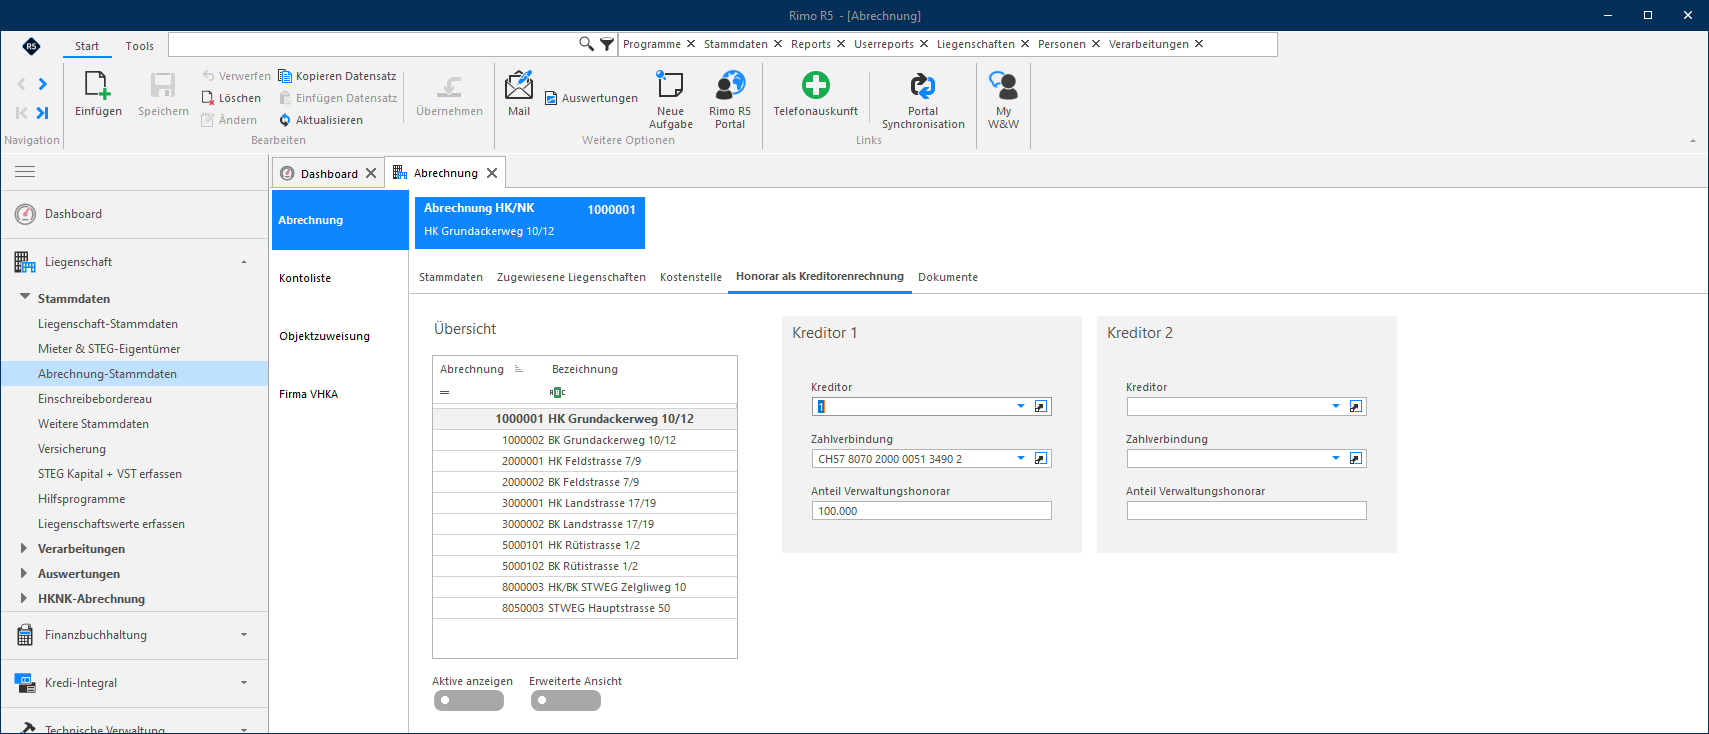
Task: Collapse the Stammdaten tree node
Action: pyautogui.click(x=25, y=297)
